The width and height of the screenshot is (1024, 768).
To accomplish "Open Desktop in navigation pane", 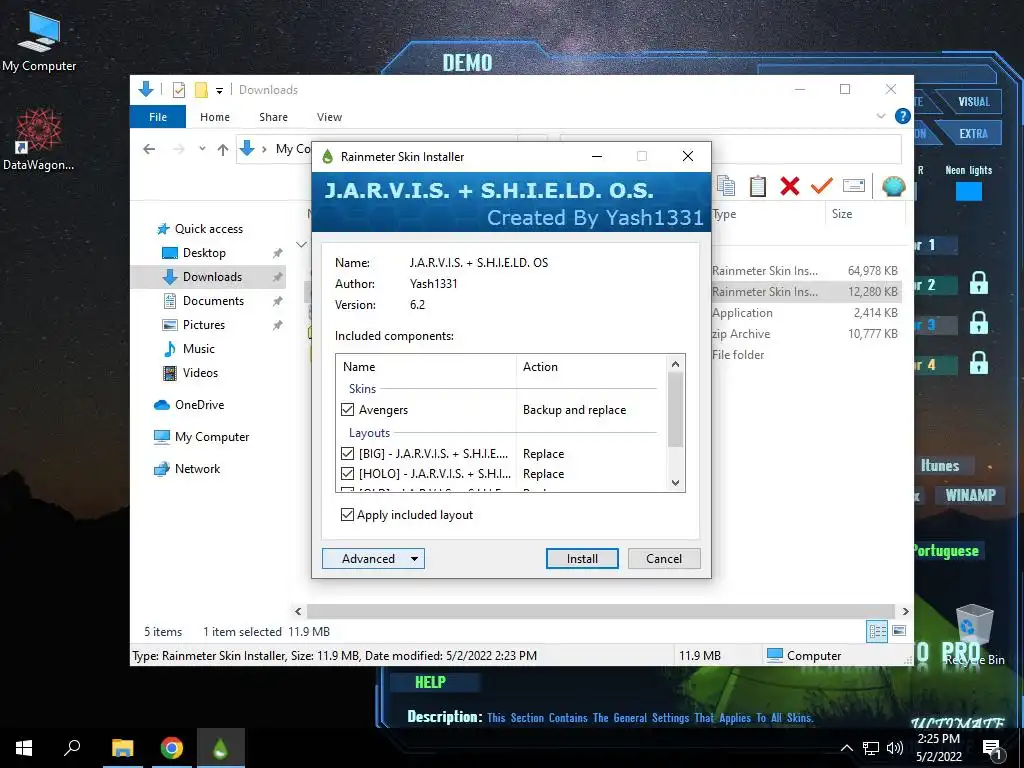I will (x=204, y=253).
